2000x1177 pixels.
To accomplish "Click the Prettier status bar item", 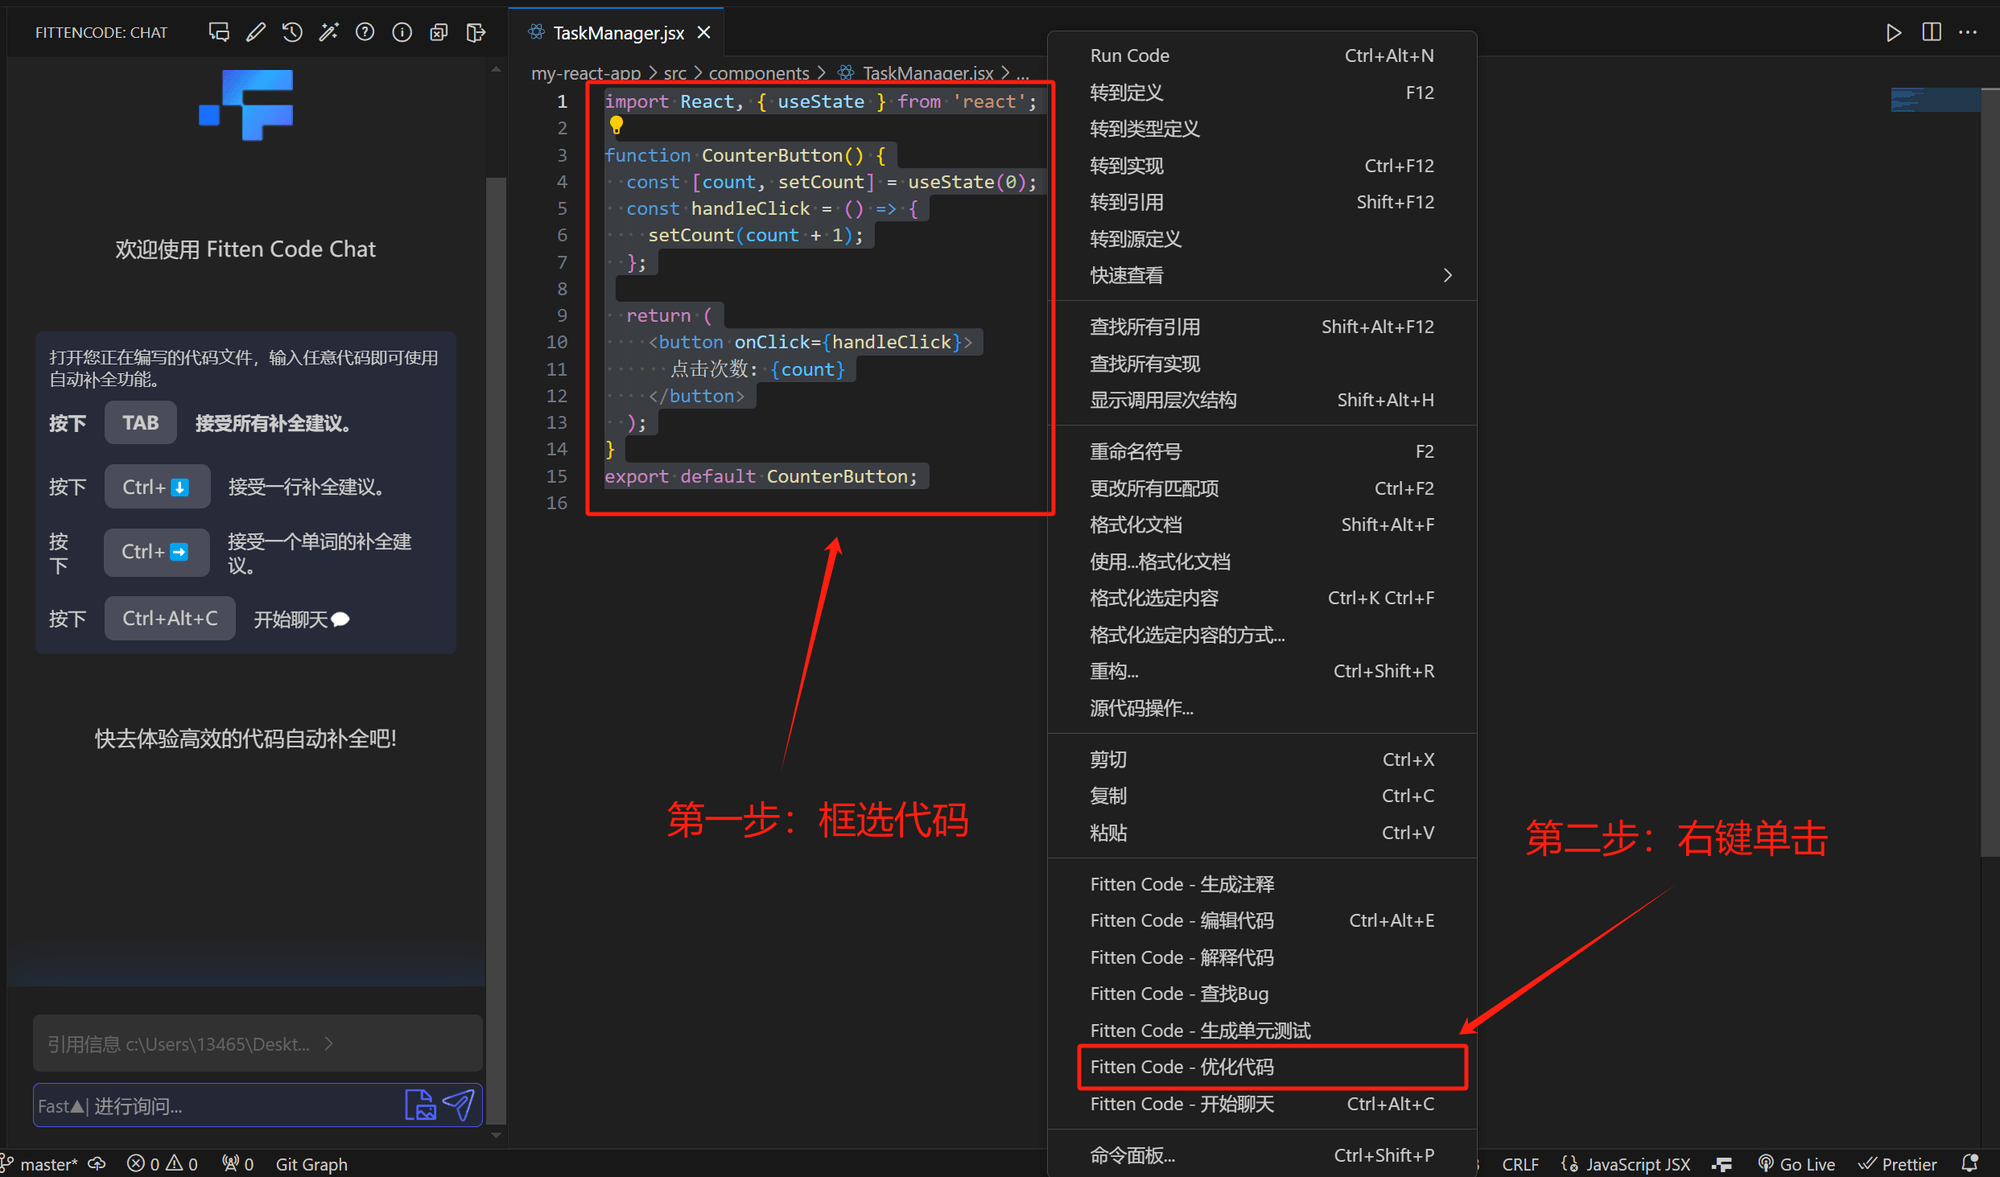I will click(x=1897, y=1164).
